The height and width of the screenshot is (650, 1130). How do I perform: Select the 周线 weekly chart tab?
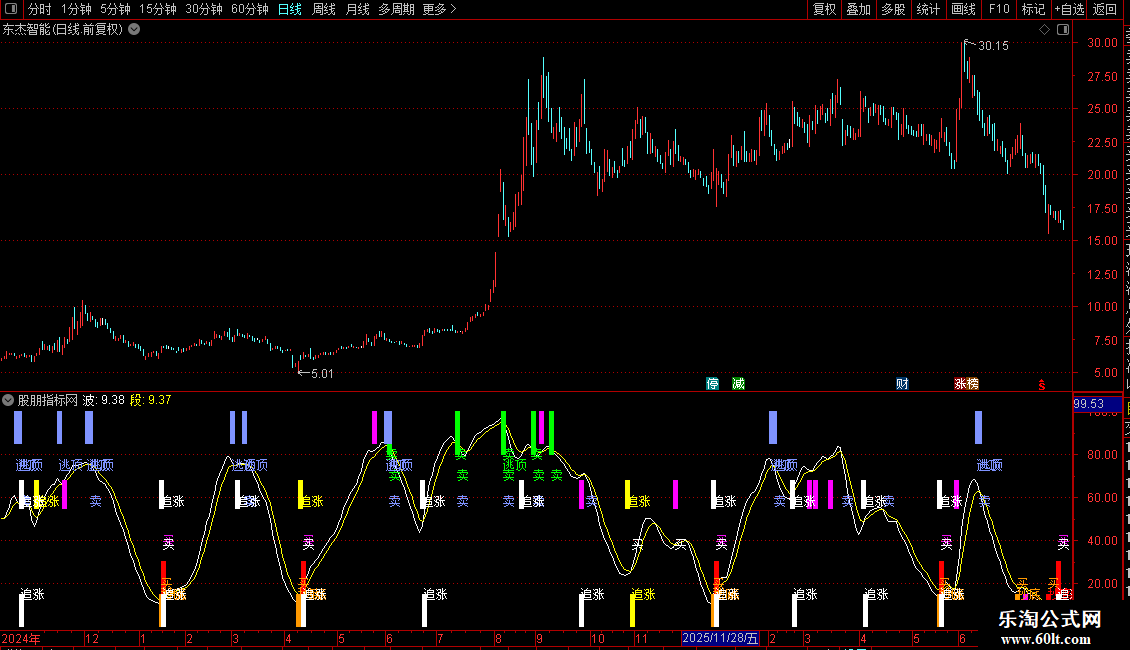[x=324, y=9]
